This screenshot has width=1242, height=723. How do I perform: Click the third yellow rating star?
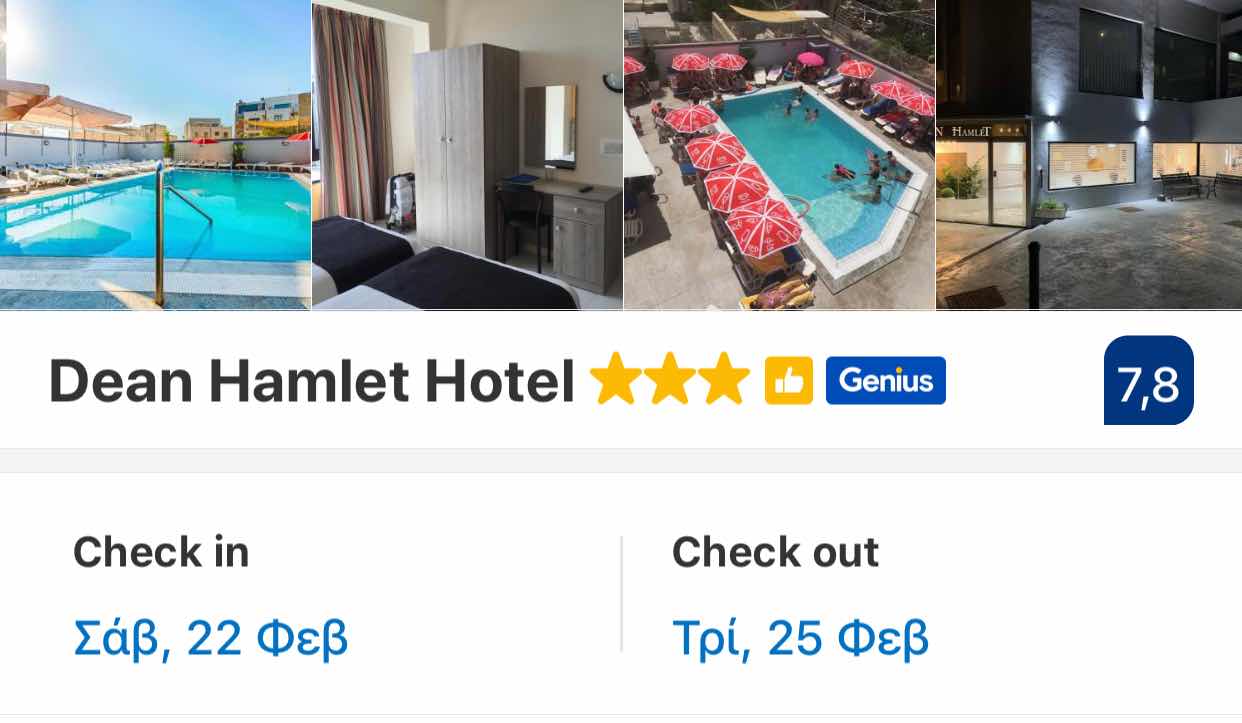tap(724, 379)
